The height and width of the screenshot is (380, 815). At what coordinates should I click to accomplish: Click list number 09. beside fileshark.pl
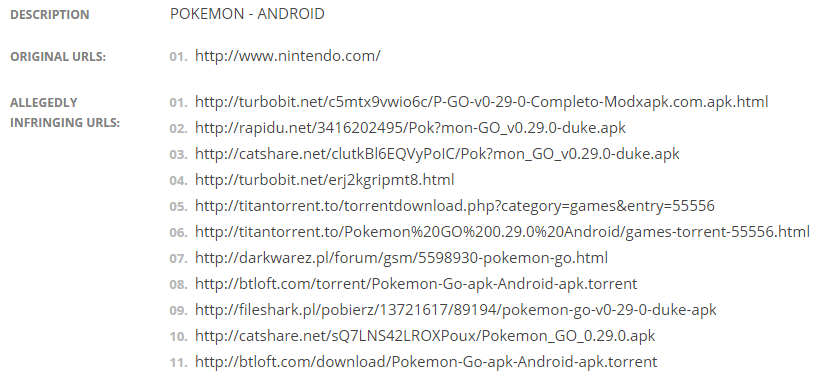pos(178,310)
